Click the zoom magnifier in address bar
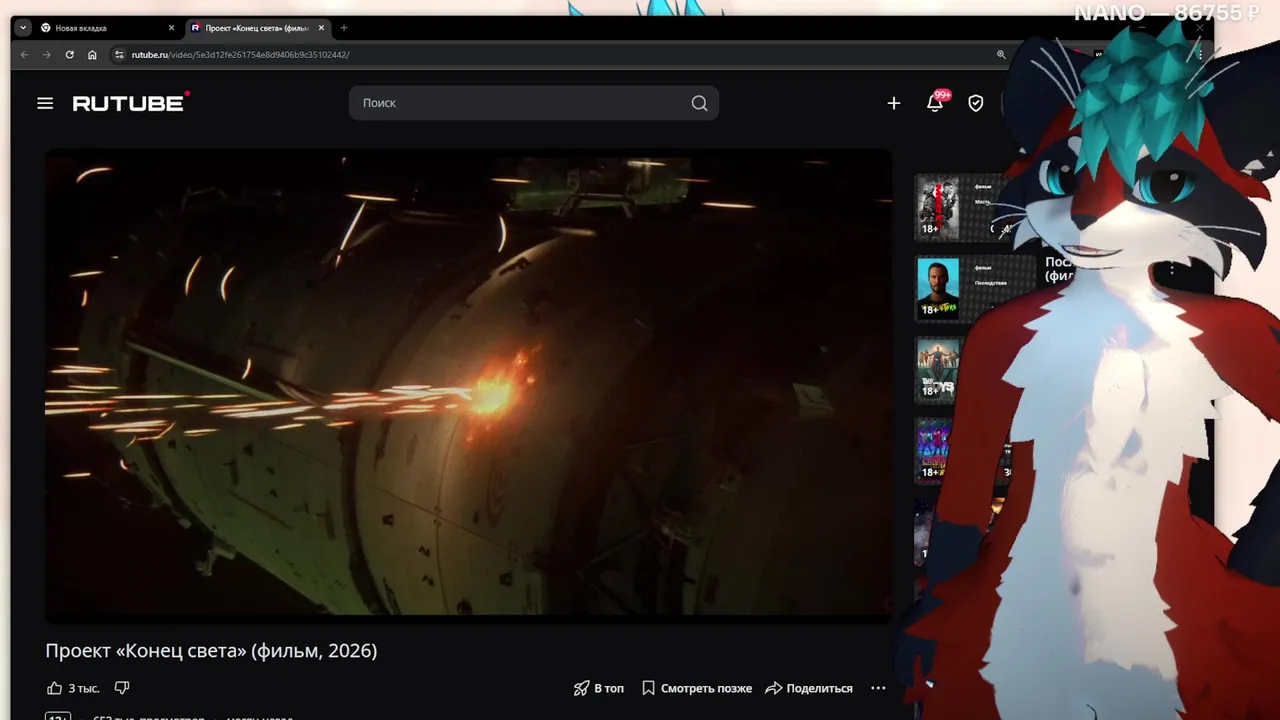The image size is (1280, 720). click(1001, 54)
